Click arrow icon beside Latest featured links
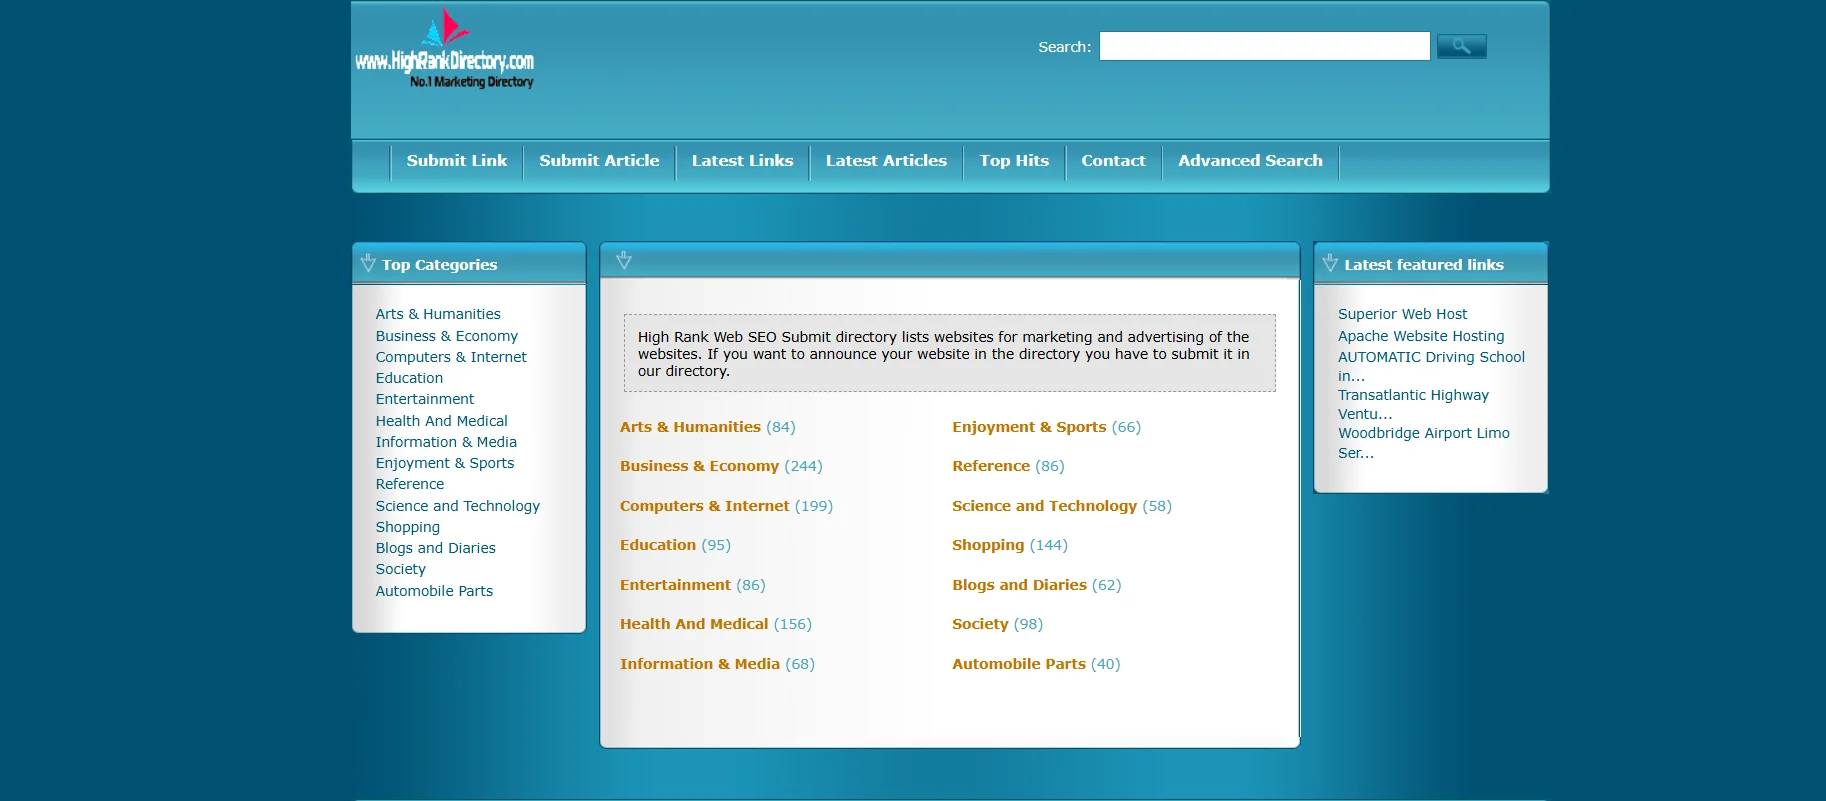 coord(1330,263)
